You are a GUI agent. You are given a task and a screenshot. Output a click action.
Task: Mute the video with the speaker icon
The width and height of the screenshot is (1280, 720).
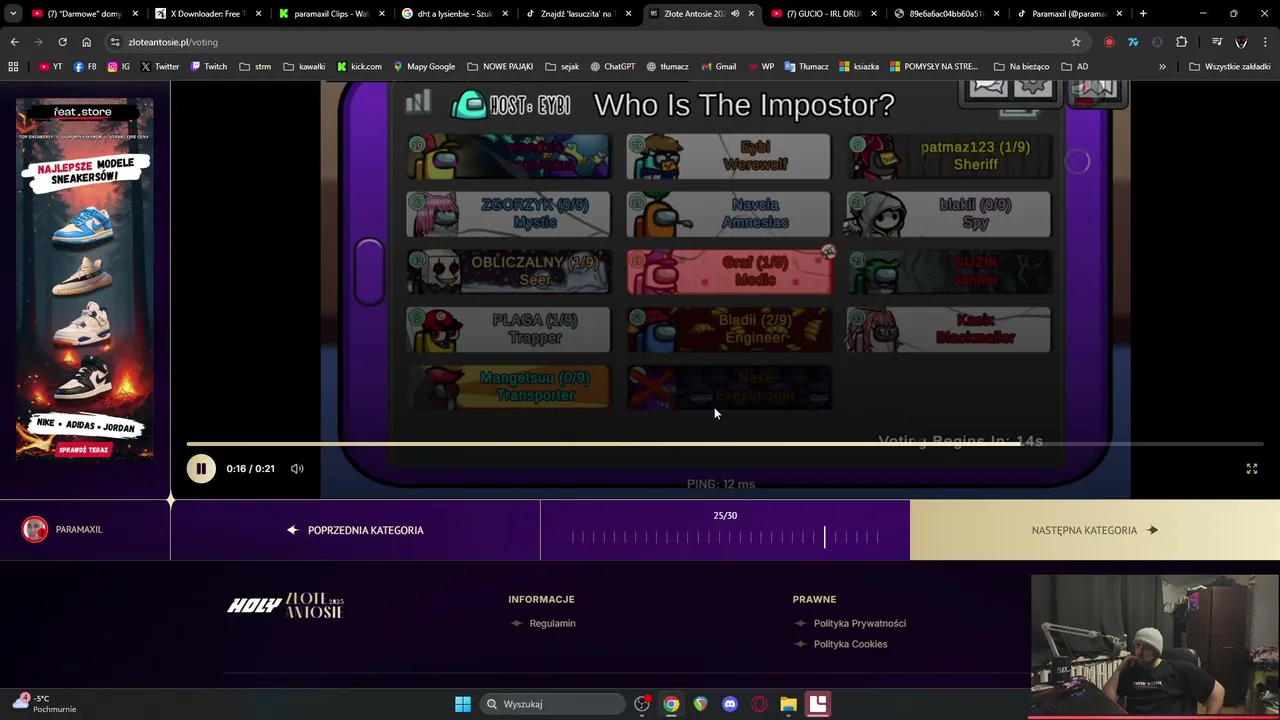[x=297, y=468]
